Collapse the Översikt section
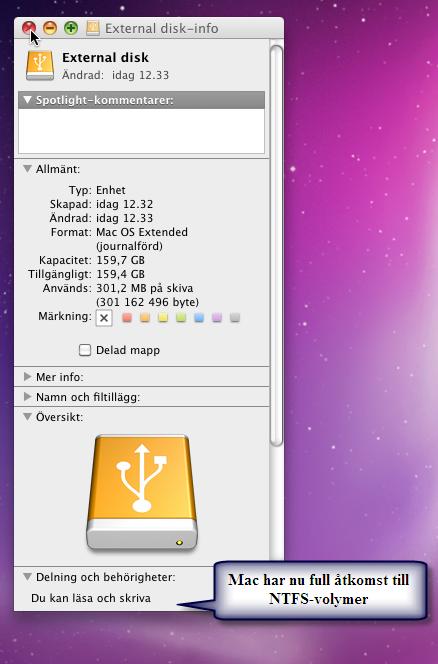 click(x=28, y=417)
